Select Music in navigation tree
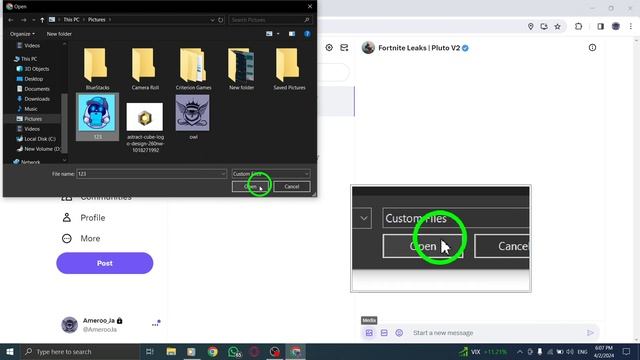The image size is (640, 360). pyautogui.click(x=27, y=109)
